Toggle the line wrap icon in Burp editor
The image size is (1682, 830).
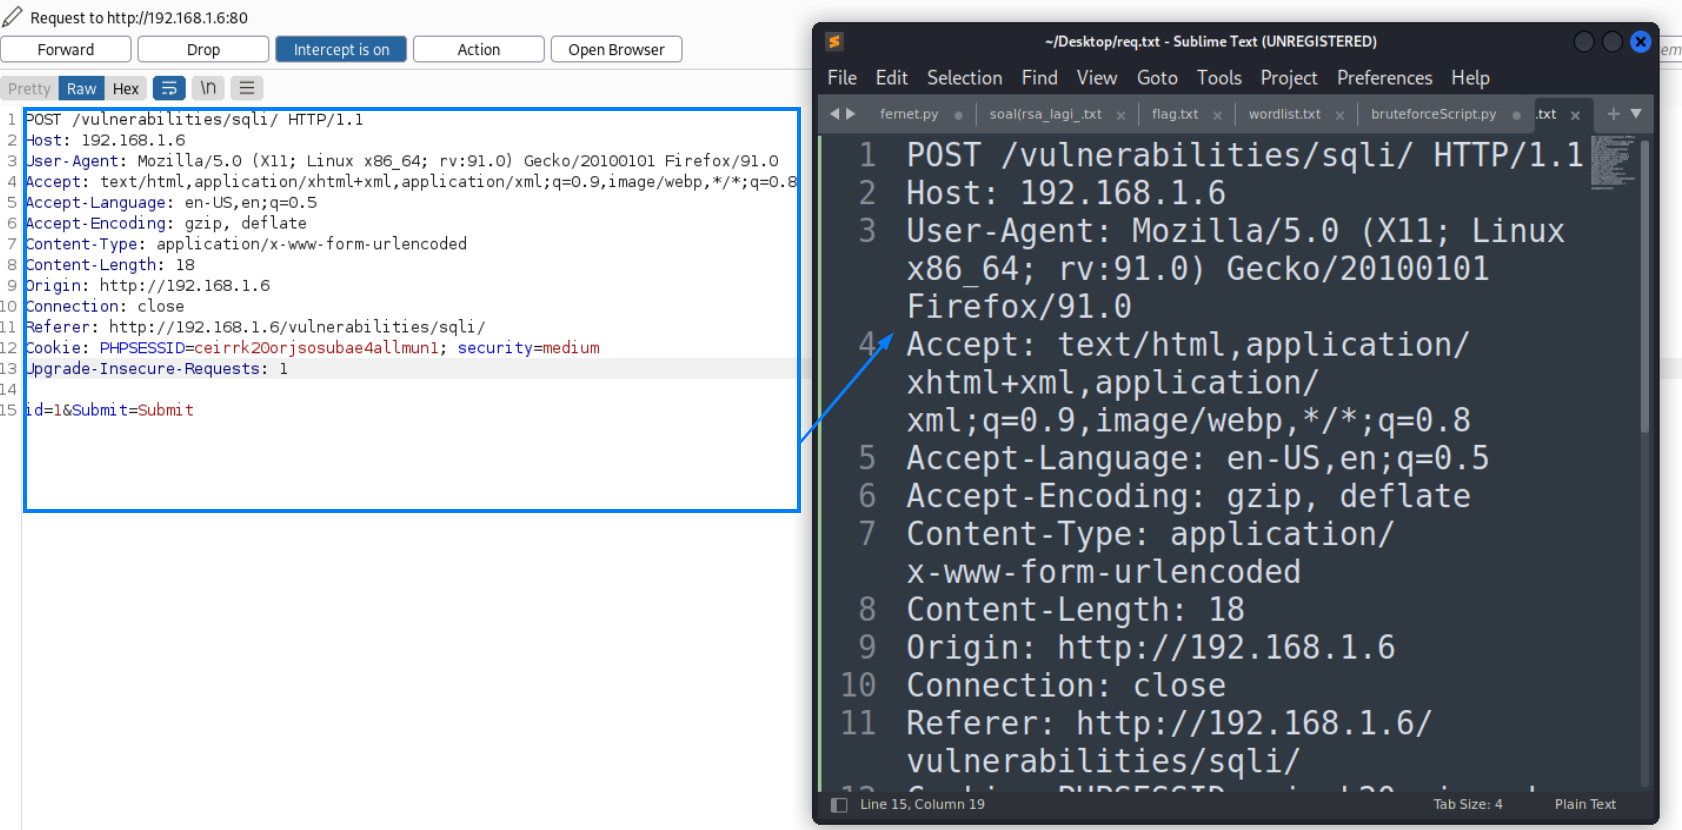[x=169, y=88]
